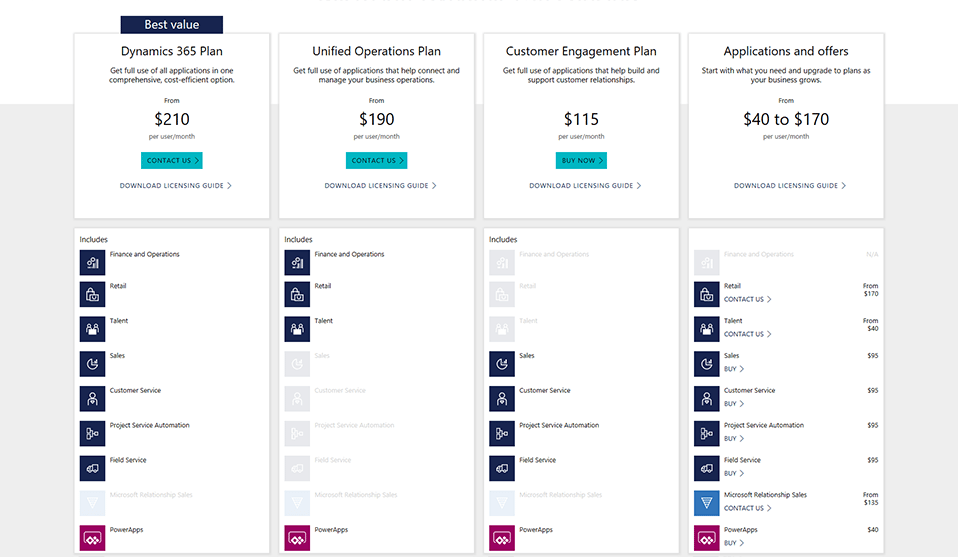958x557 pixels.
Task: Click Contact Us button for Dynamics 365 Plan
Action: [172, 161]
